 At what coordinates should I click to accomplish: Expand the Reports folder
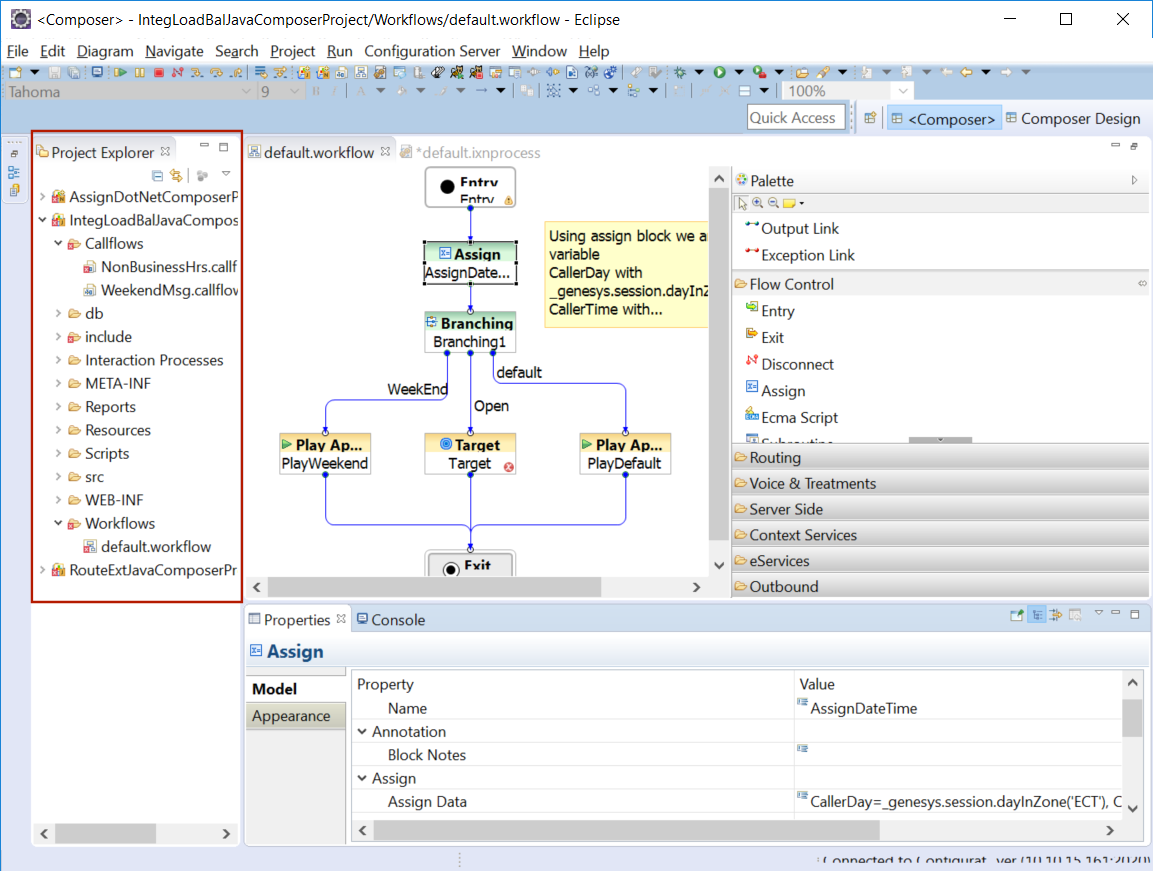pyautogui.click(x=58, y=406)
